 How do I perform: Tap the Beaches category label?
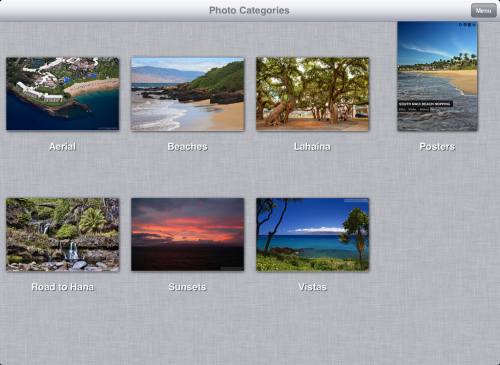[x=188, y=147]
